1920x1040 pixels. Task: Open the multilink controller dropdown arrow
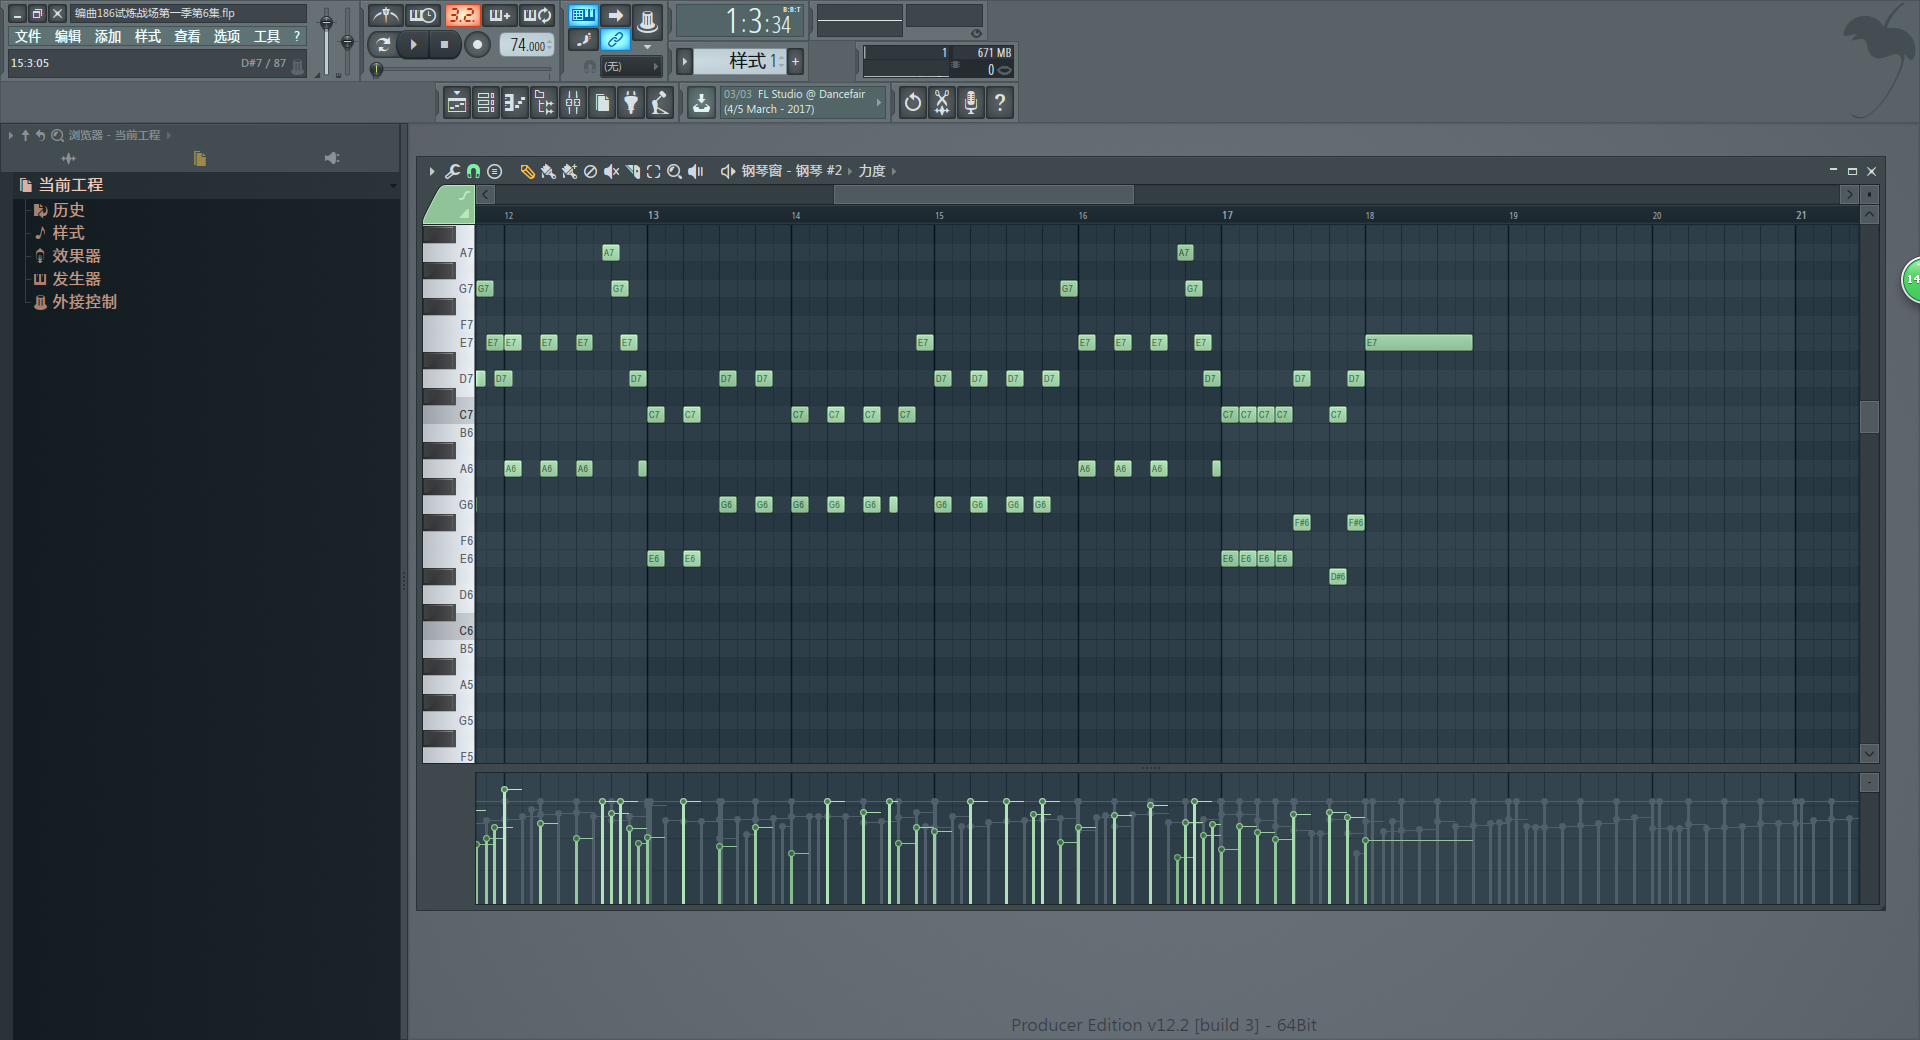tap(648, 47)
